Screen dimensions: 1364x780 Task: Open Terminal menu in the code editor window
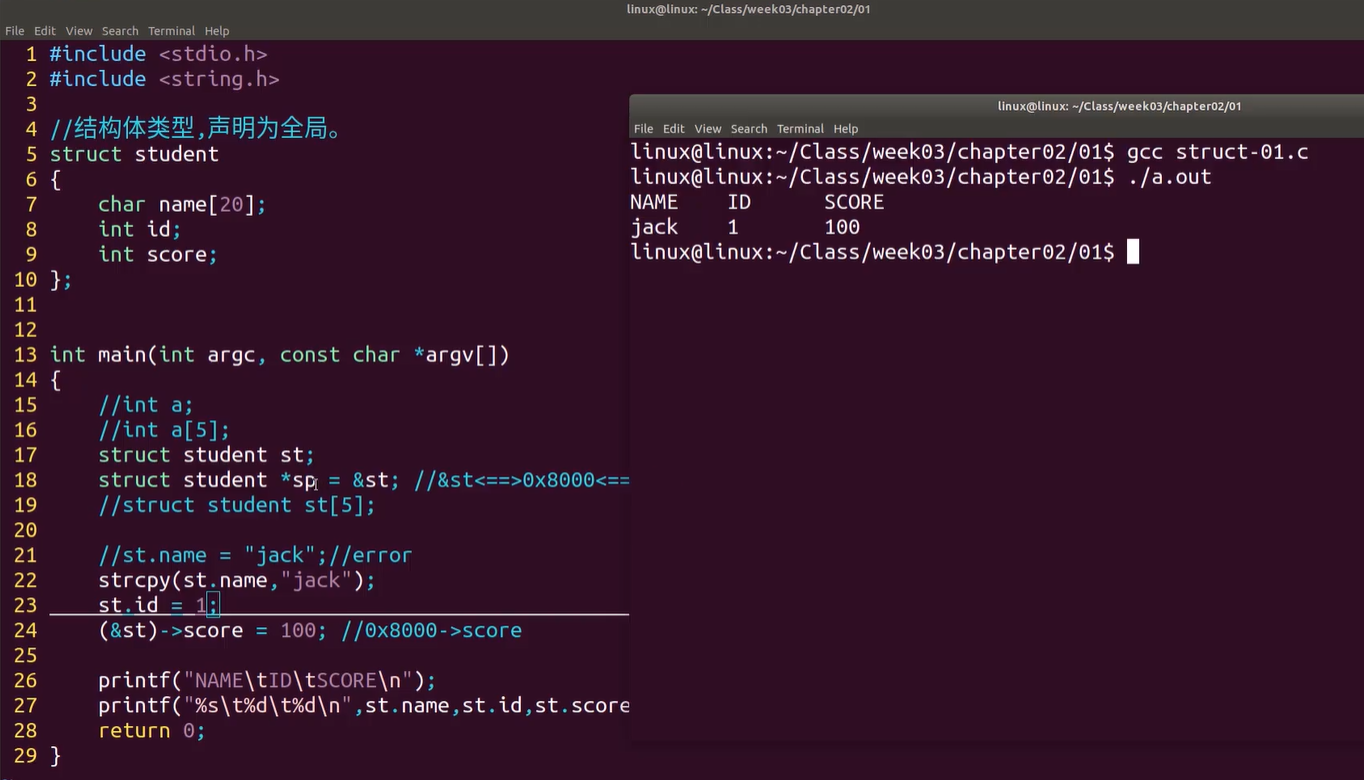[171, 31]
